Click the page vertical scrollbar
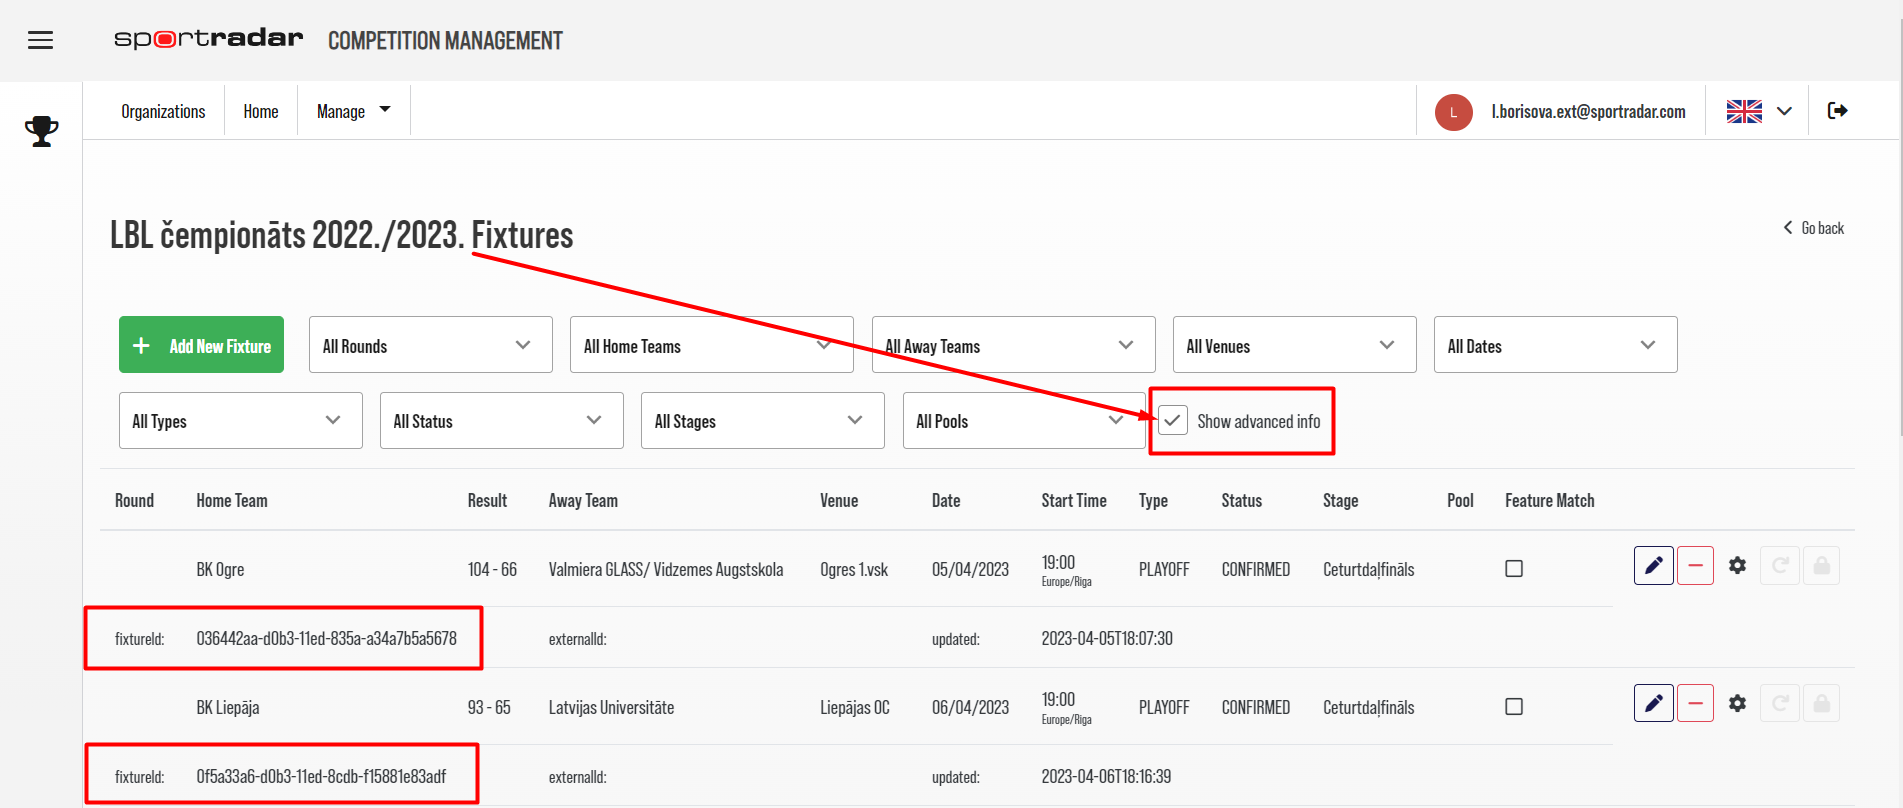 (x=1901, y=230)
